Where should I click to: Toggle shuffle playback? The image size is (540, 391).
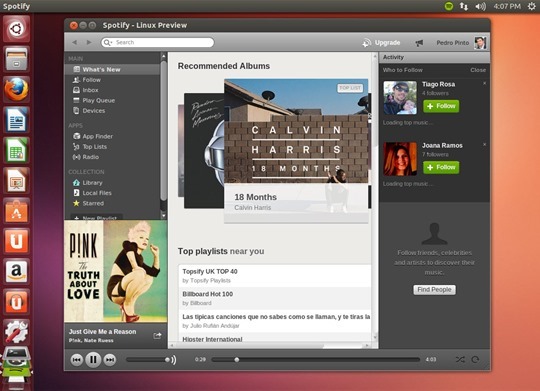coord(460,360)
